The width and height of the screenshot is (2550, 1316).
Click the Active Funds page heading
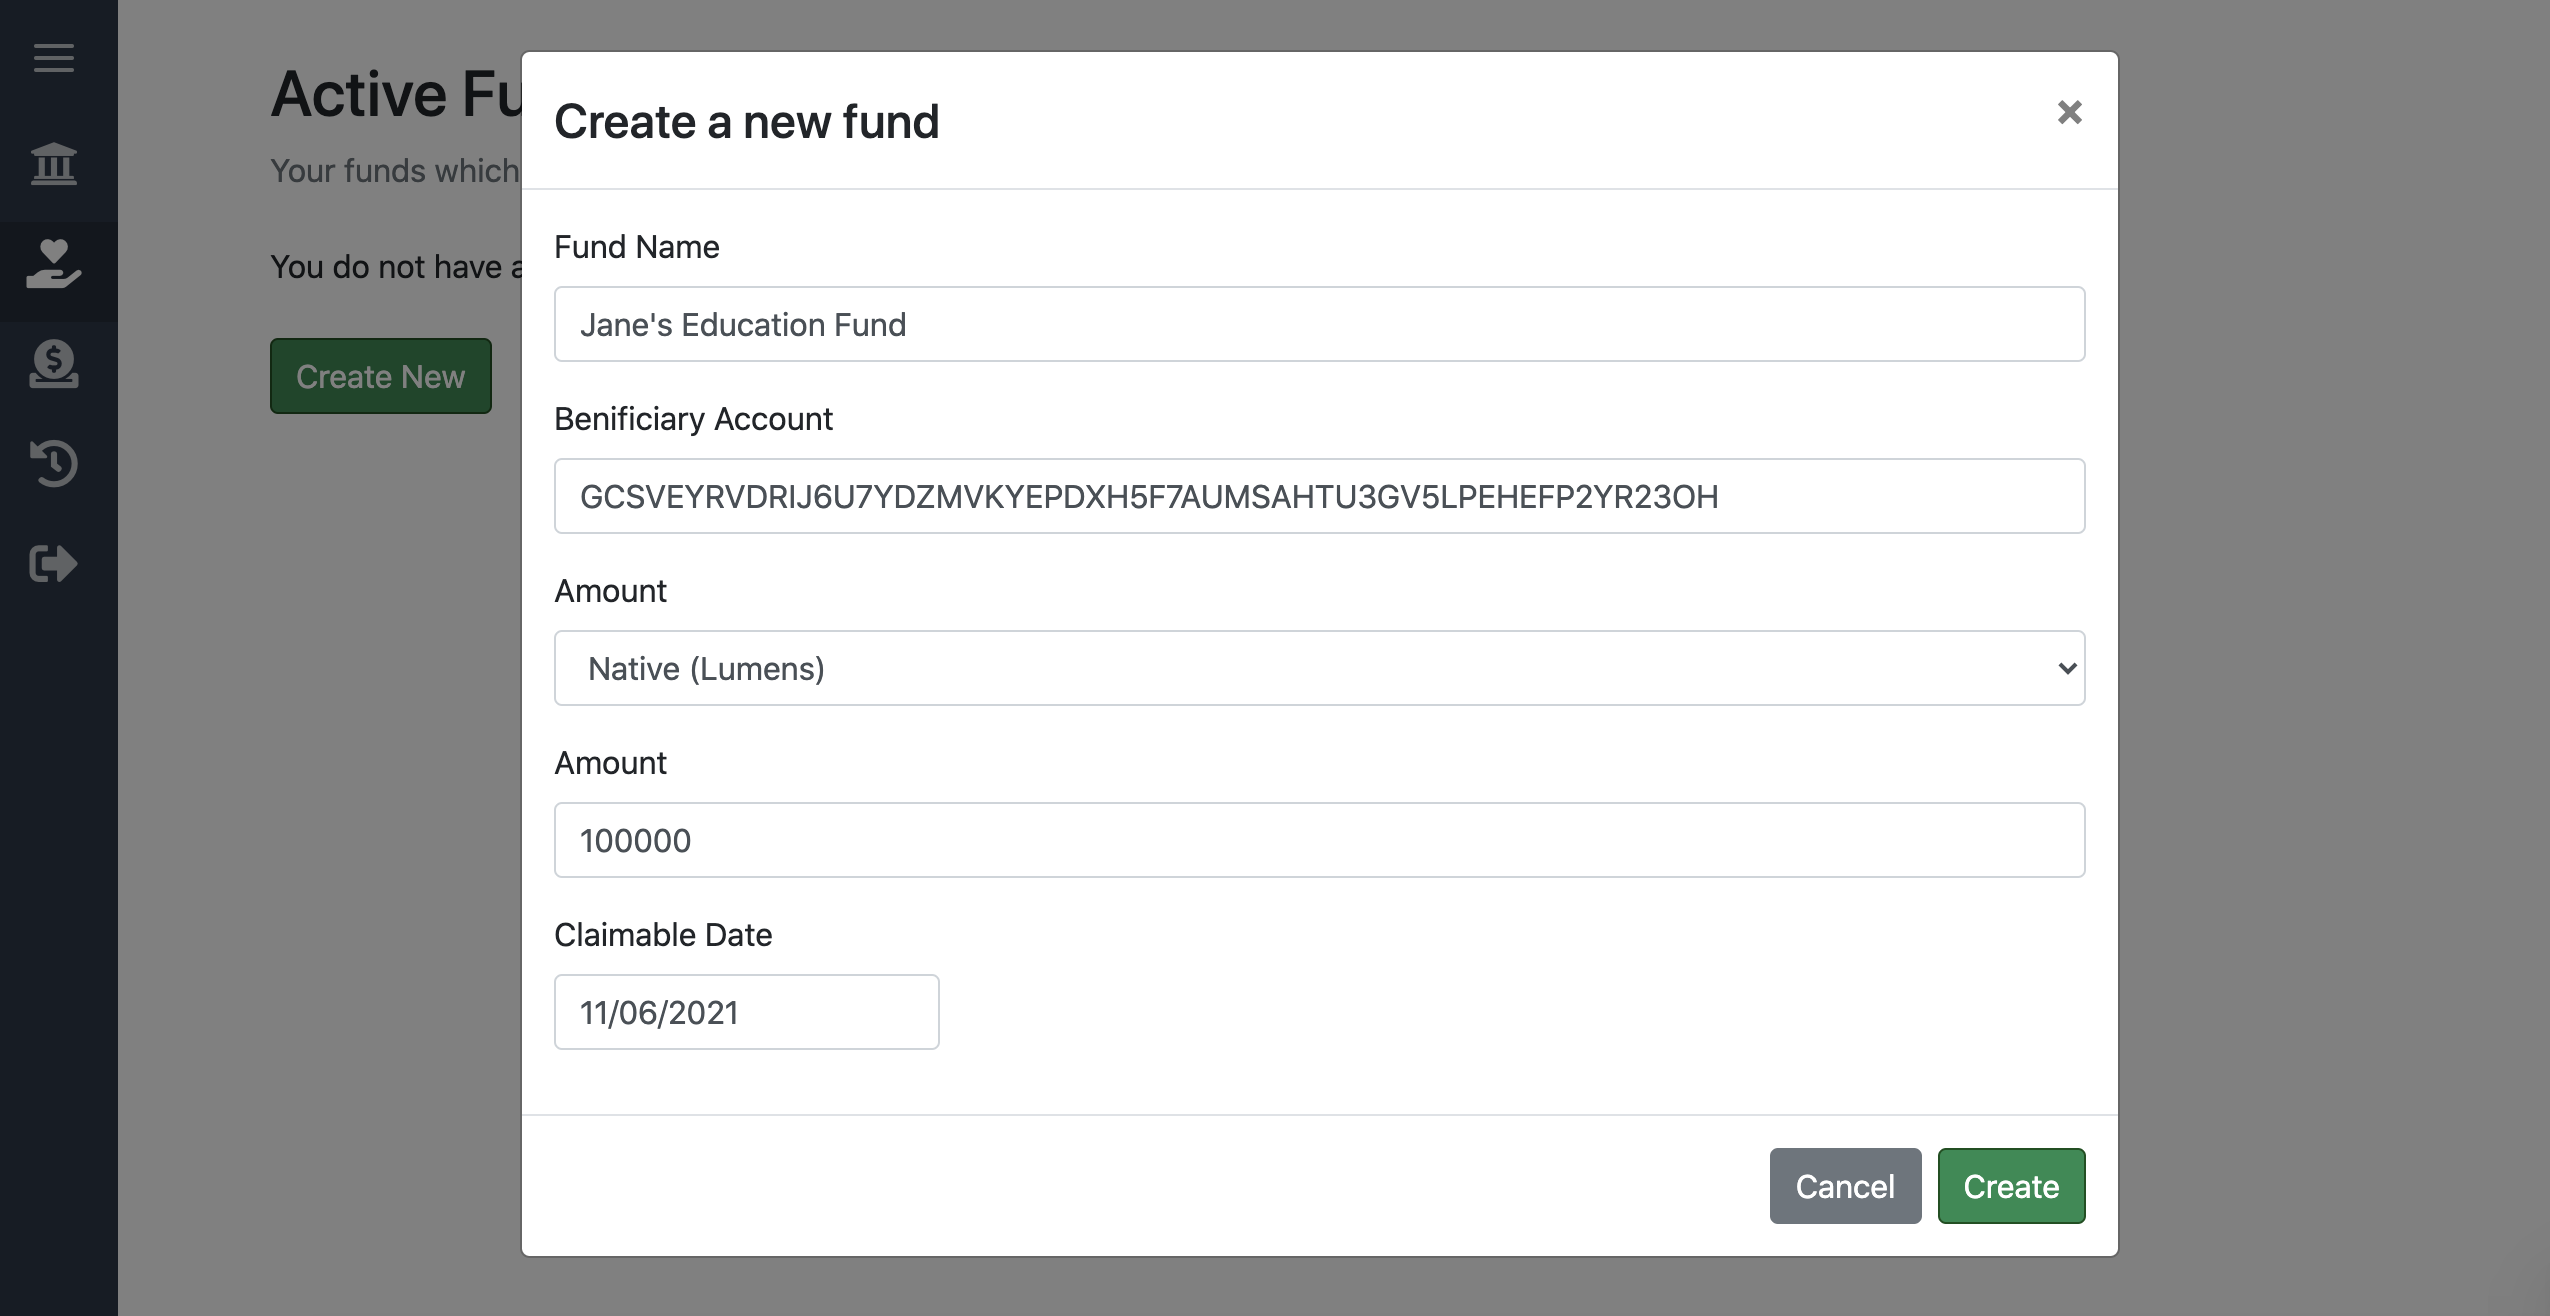[x=396, y=95]
